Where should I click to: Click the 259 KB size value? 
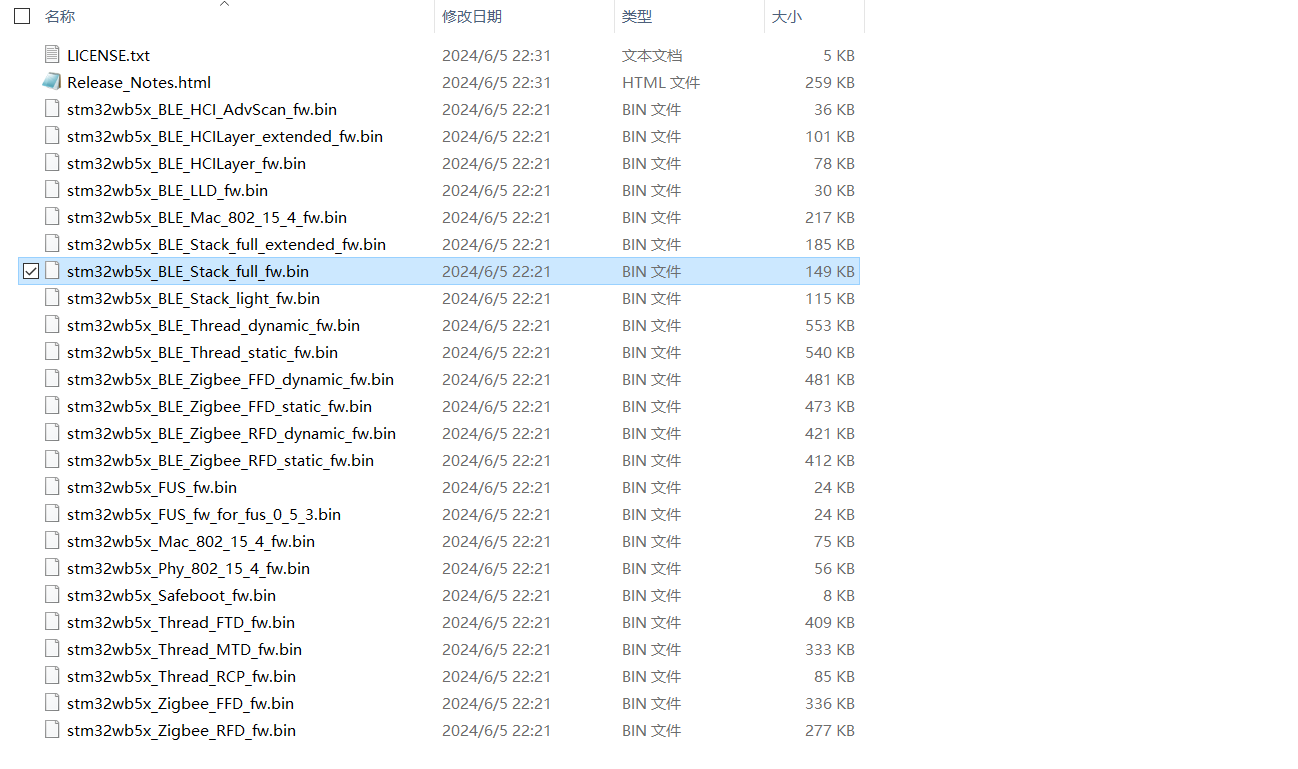(830, 83)
